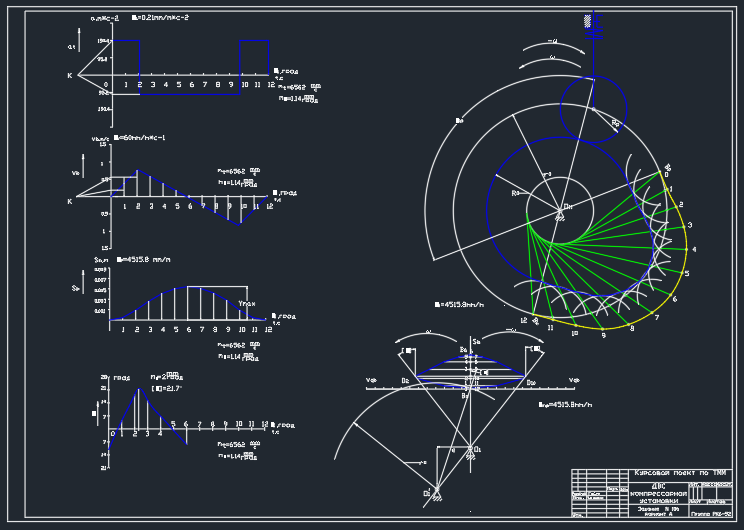This screenshot has width=744, height=530.
Task: Click the 'K' label on the velocity diagram
Action: point(69,201)
